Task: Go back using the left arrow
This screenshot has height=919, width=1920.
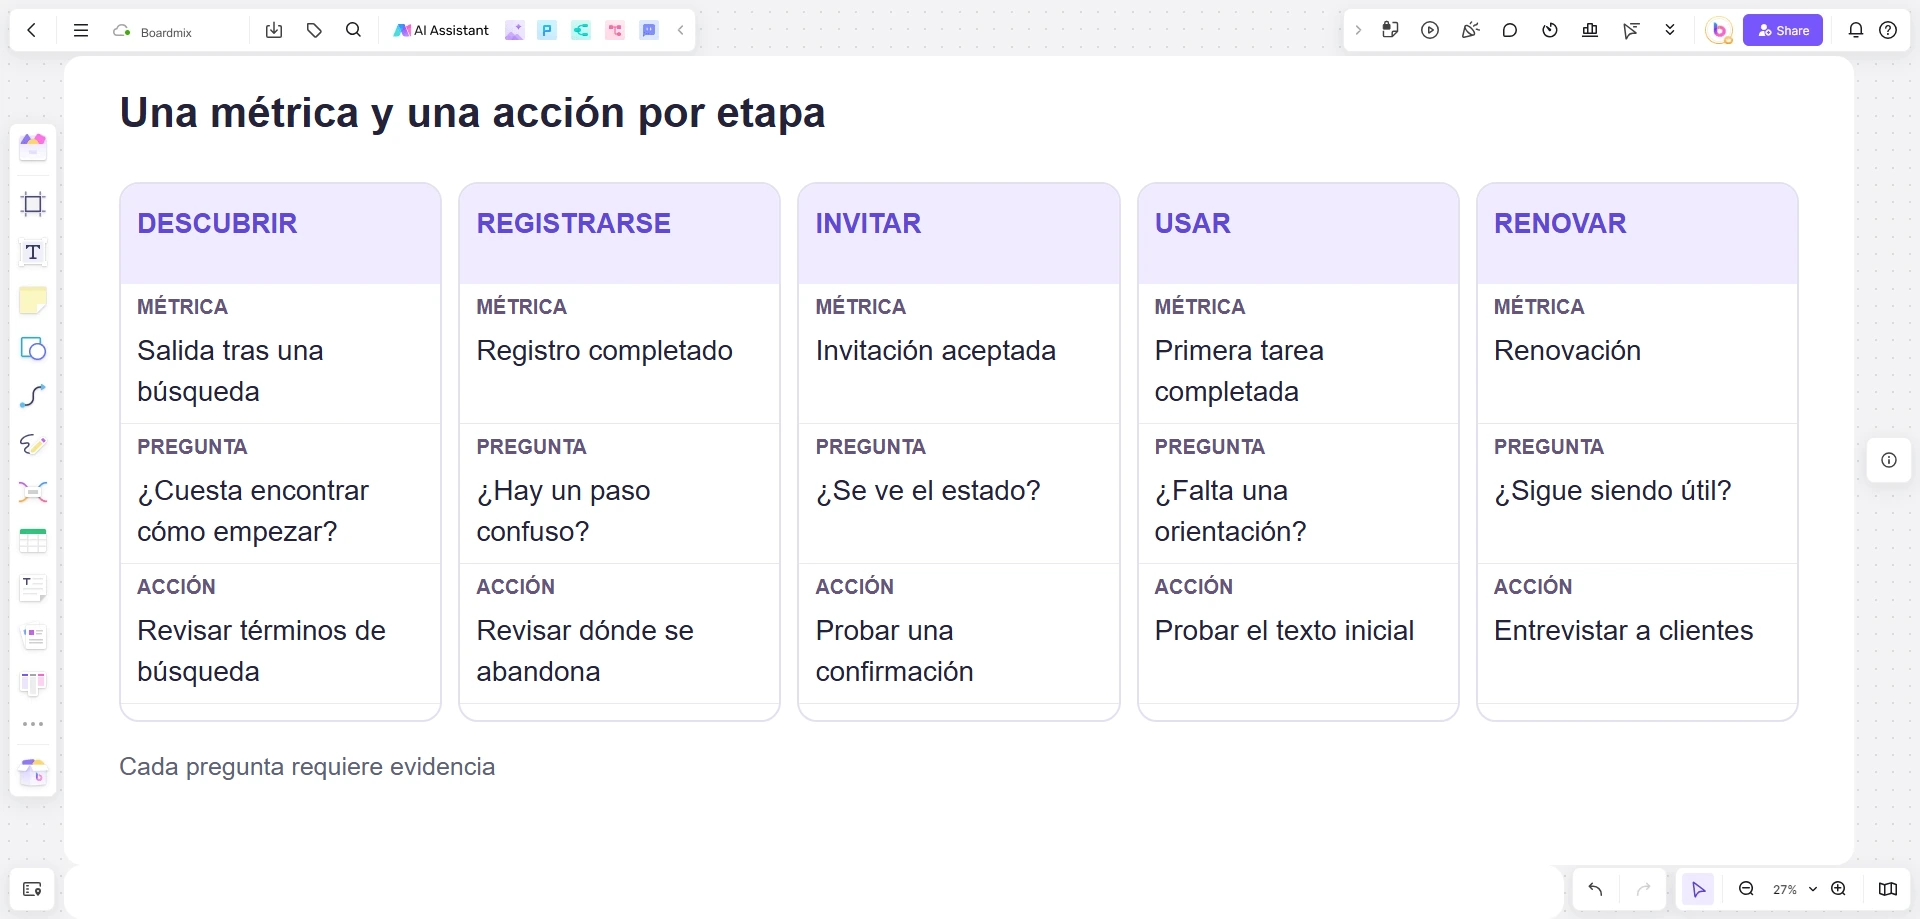Action: pos(32,30)
